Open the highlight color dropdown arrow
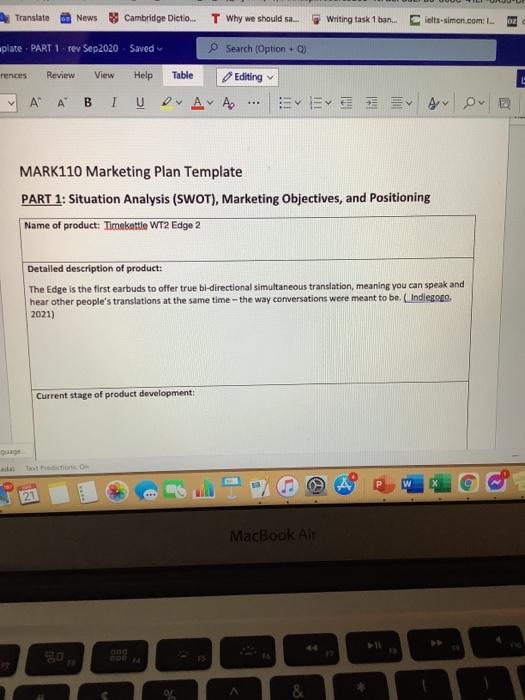Image resolution: width=525 pixels, height=700 pixels. (179, 103)
